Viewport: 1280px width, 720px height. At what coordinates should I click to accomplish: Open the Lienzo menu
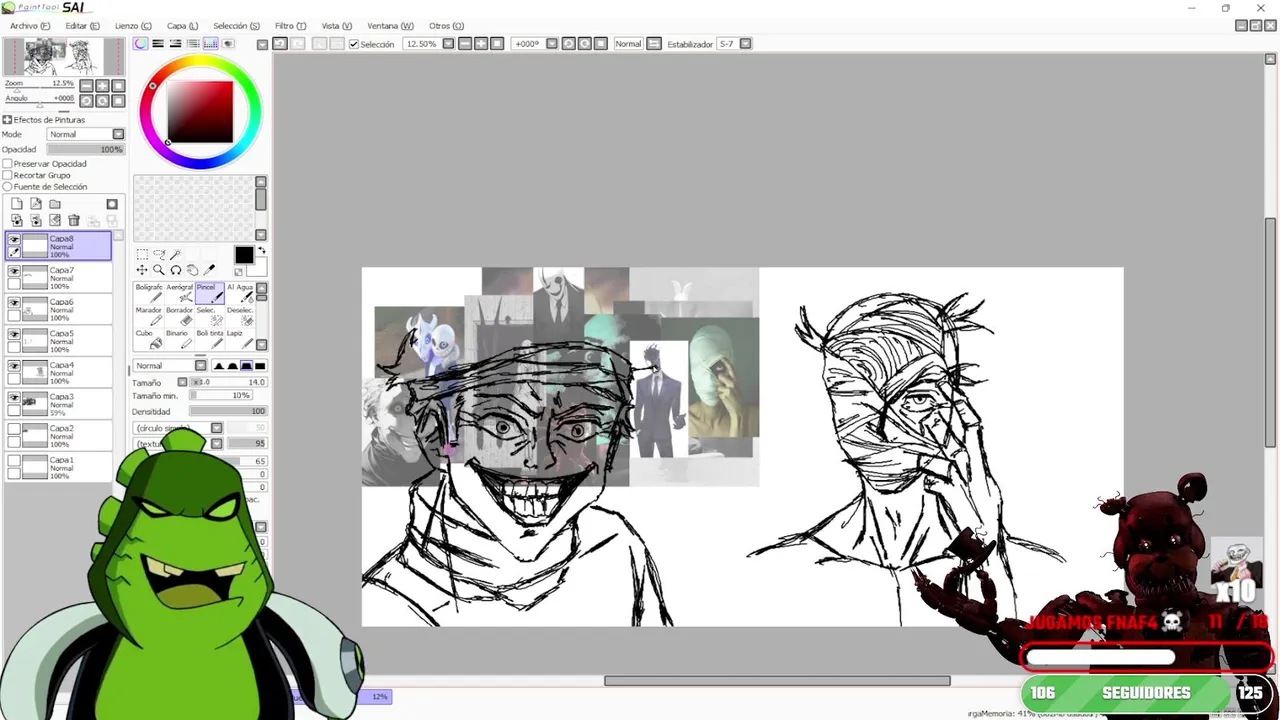tap(133, 26)
